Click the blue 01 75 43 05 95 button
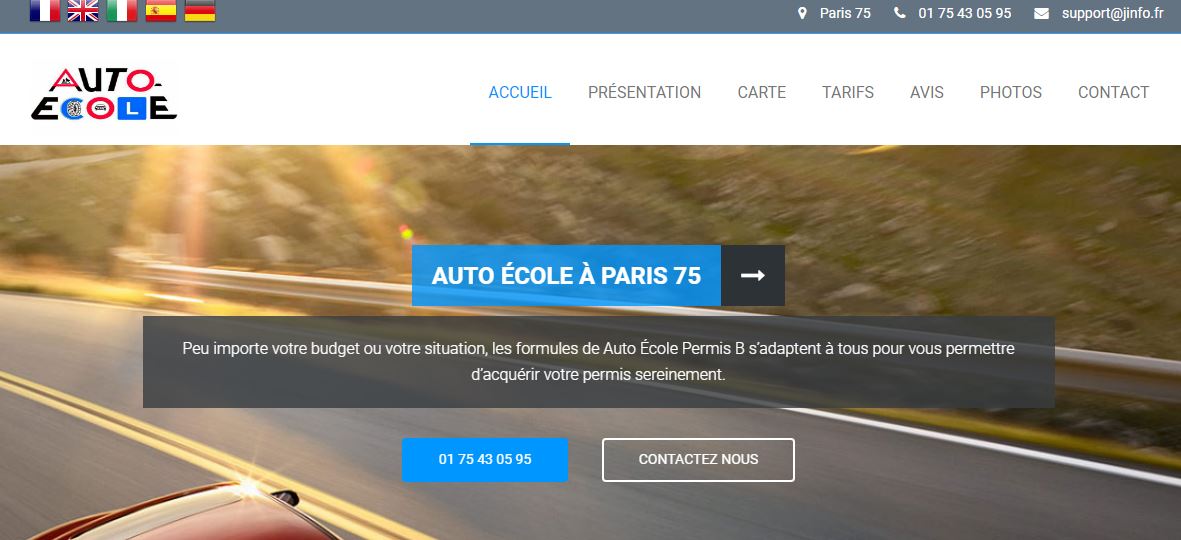 coord(485,459)
